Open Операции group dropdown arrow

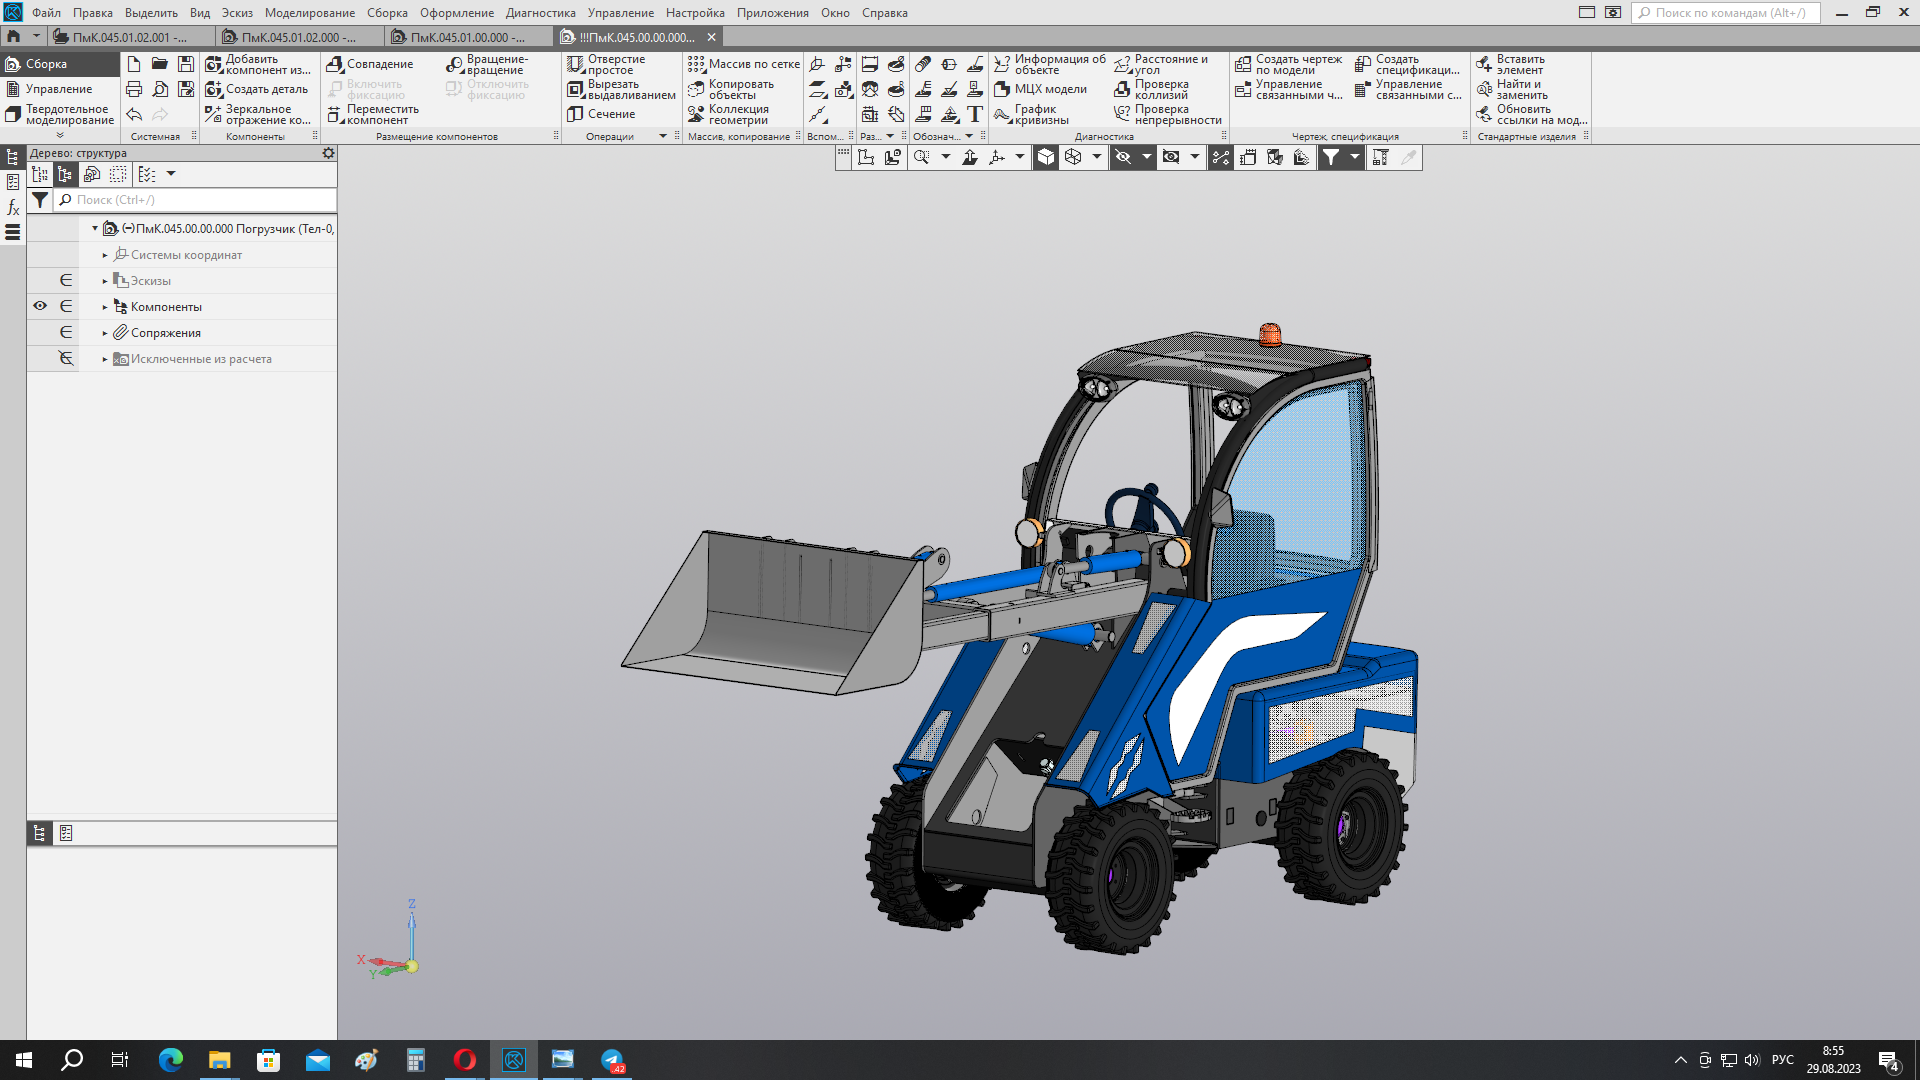click(x=662, y=137)
